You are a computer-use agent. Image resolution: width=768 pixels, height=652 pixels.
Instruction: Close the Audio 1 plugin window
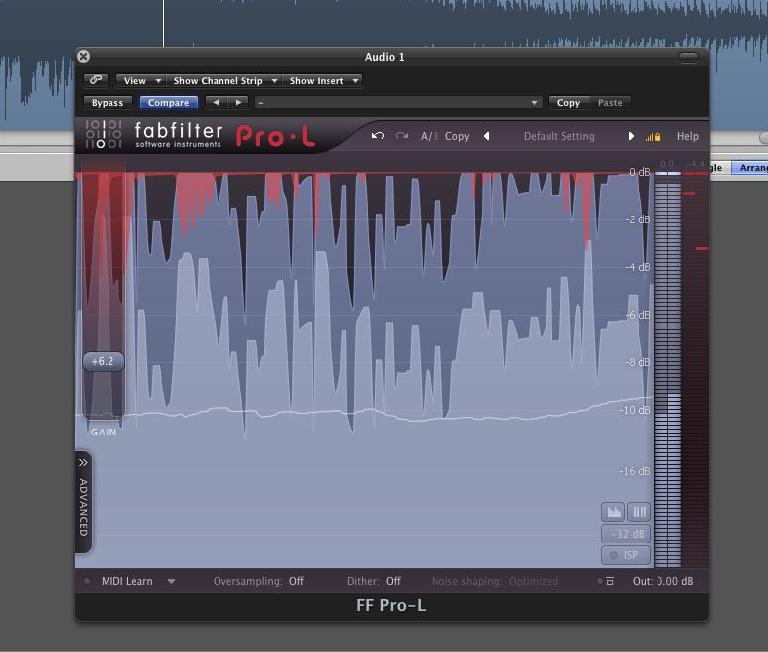[x=84, y=56]
